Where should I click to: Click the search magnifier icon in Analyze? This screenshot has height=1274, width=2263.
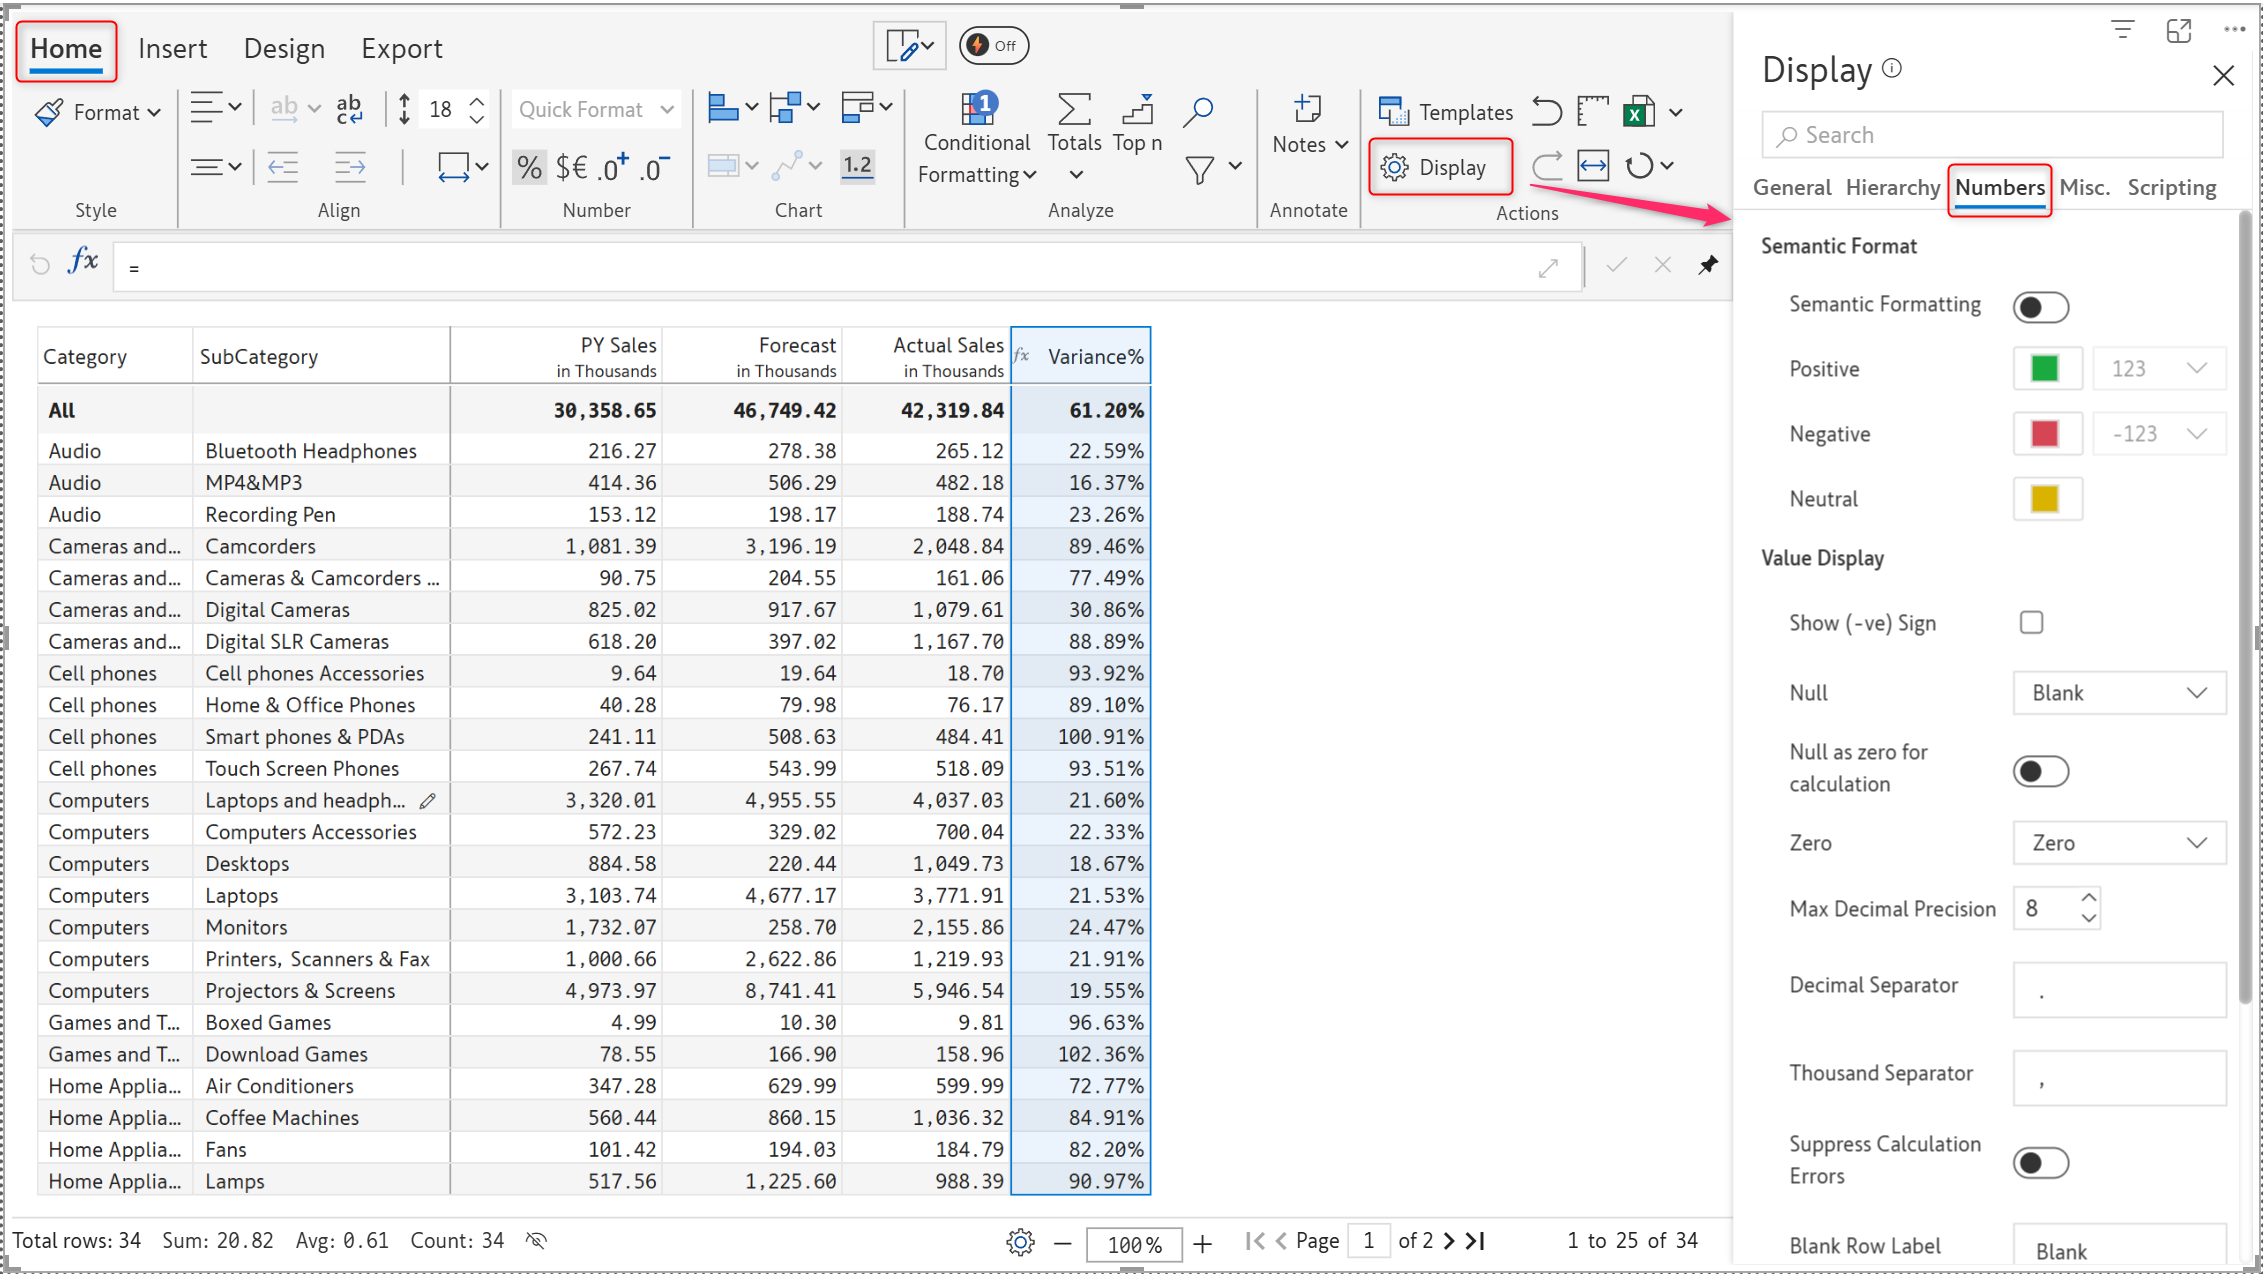click(x=1197, y=110)
